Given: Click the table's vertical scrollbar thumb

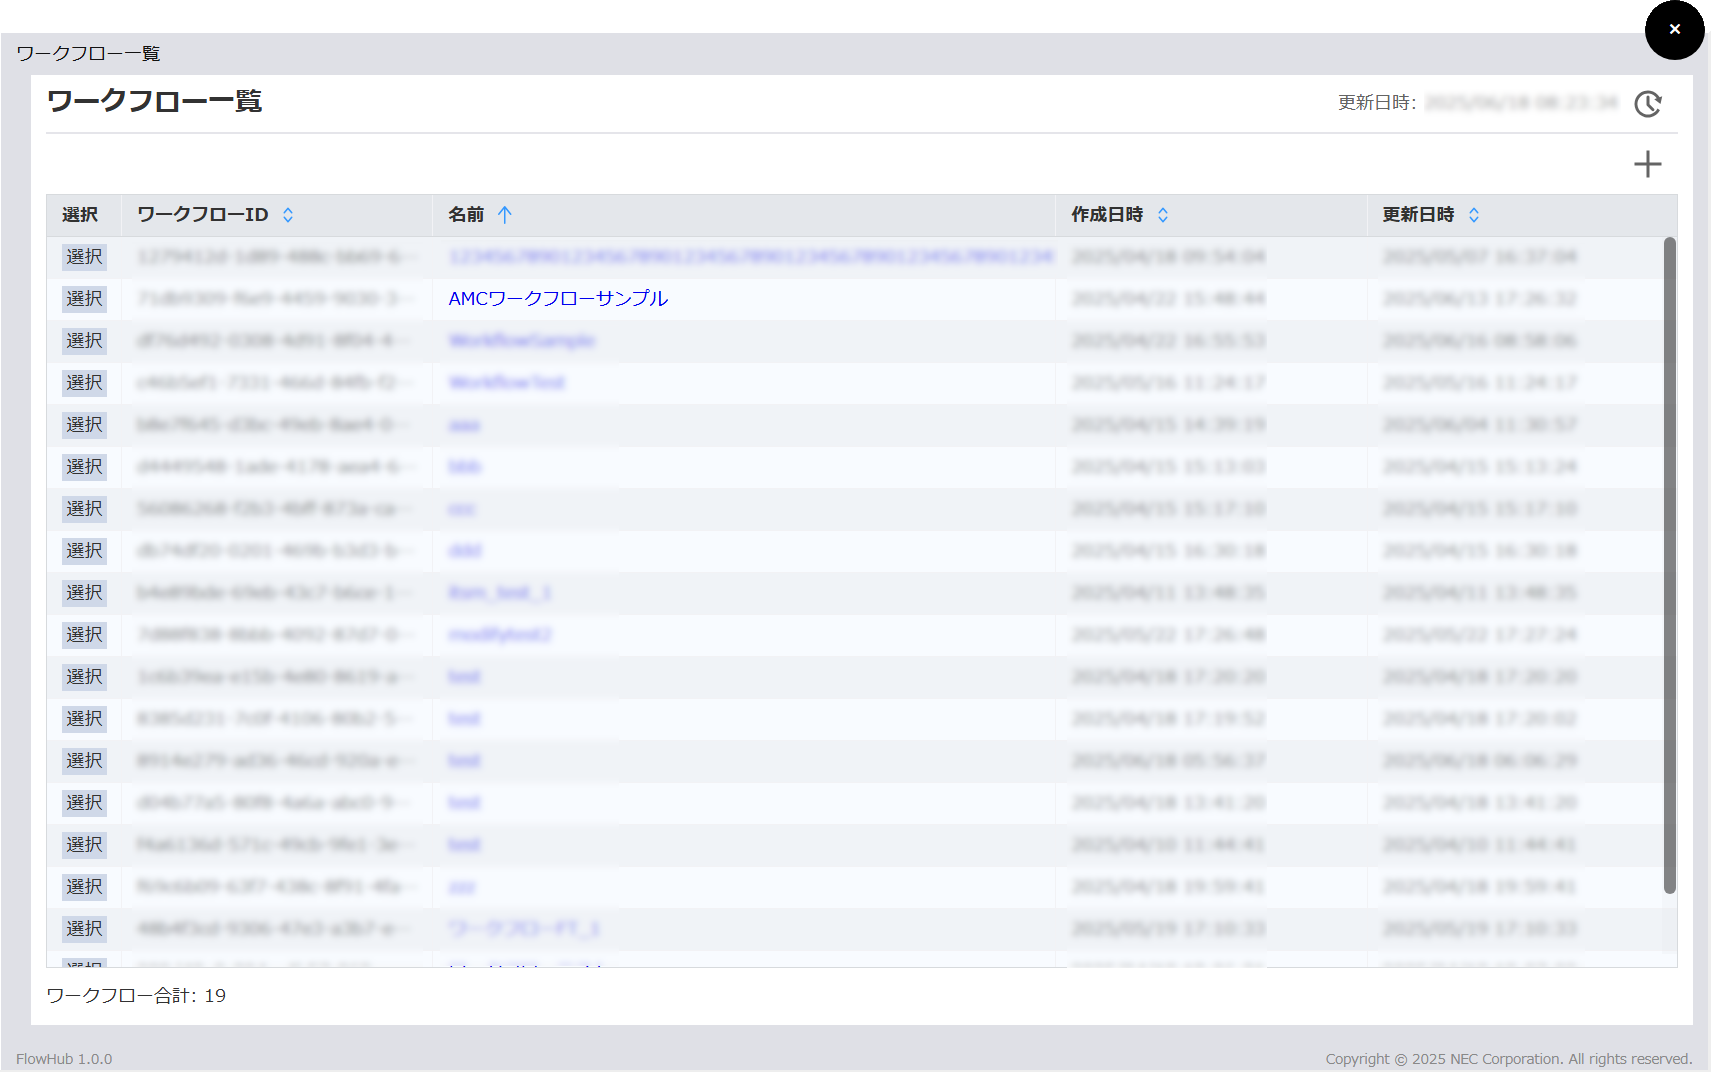Looking at the screenshot, I should [1669, 565].
